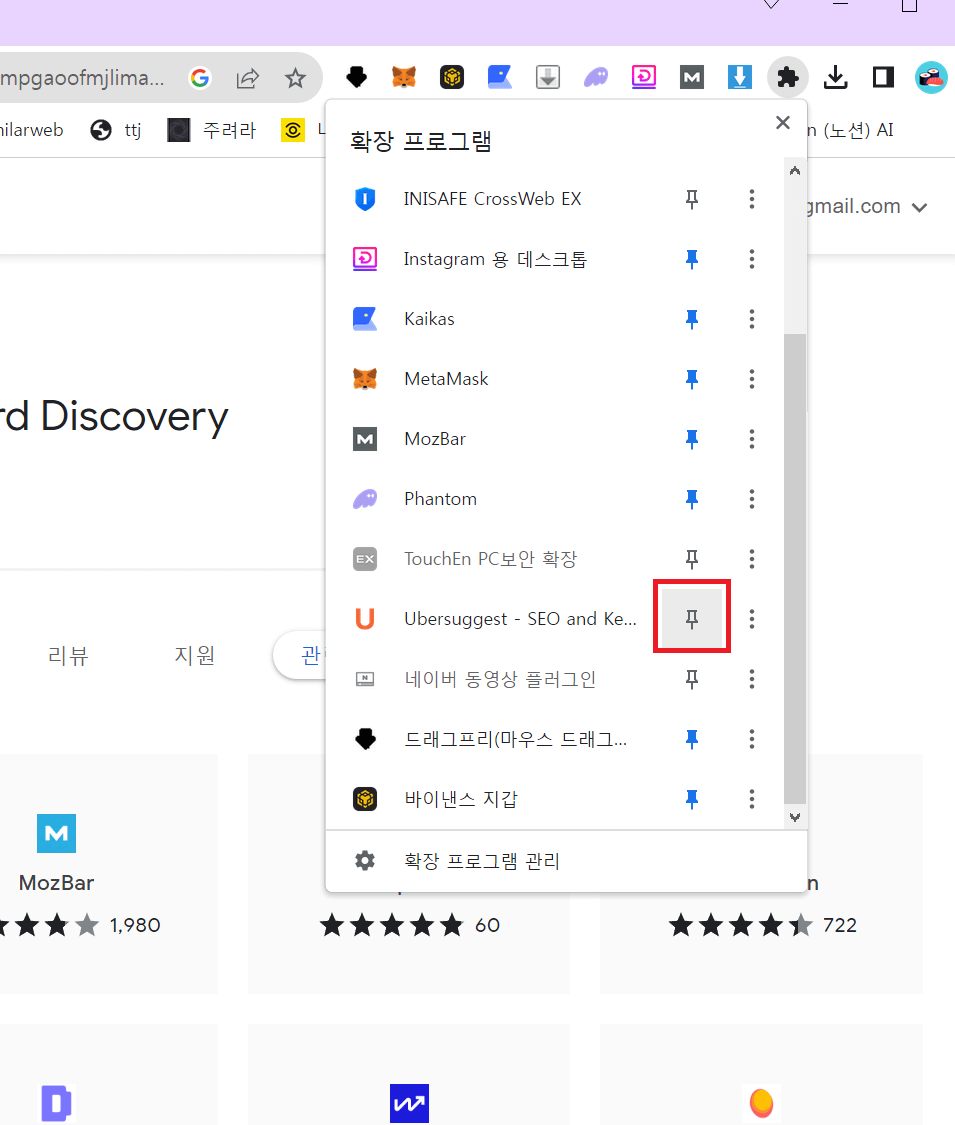955x1125 pixels.
Task: Open the 주려라 bookmark
Action: [212, 130]
